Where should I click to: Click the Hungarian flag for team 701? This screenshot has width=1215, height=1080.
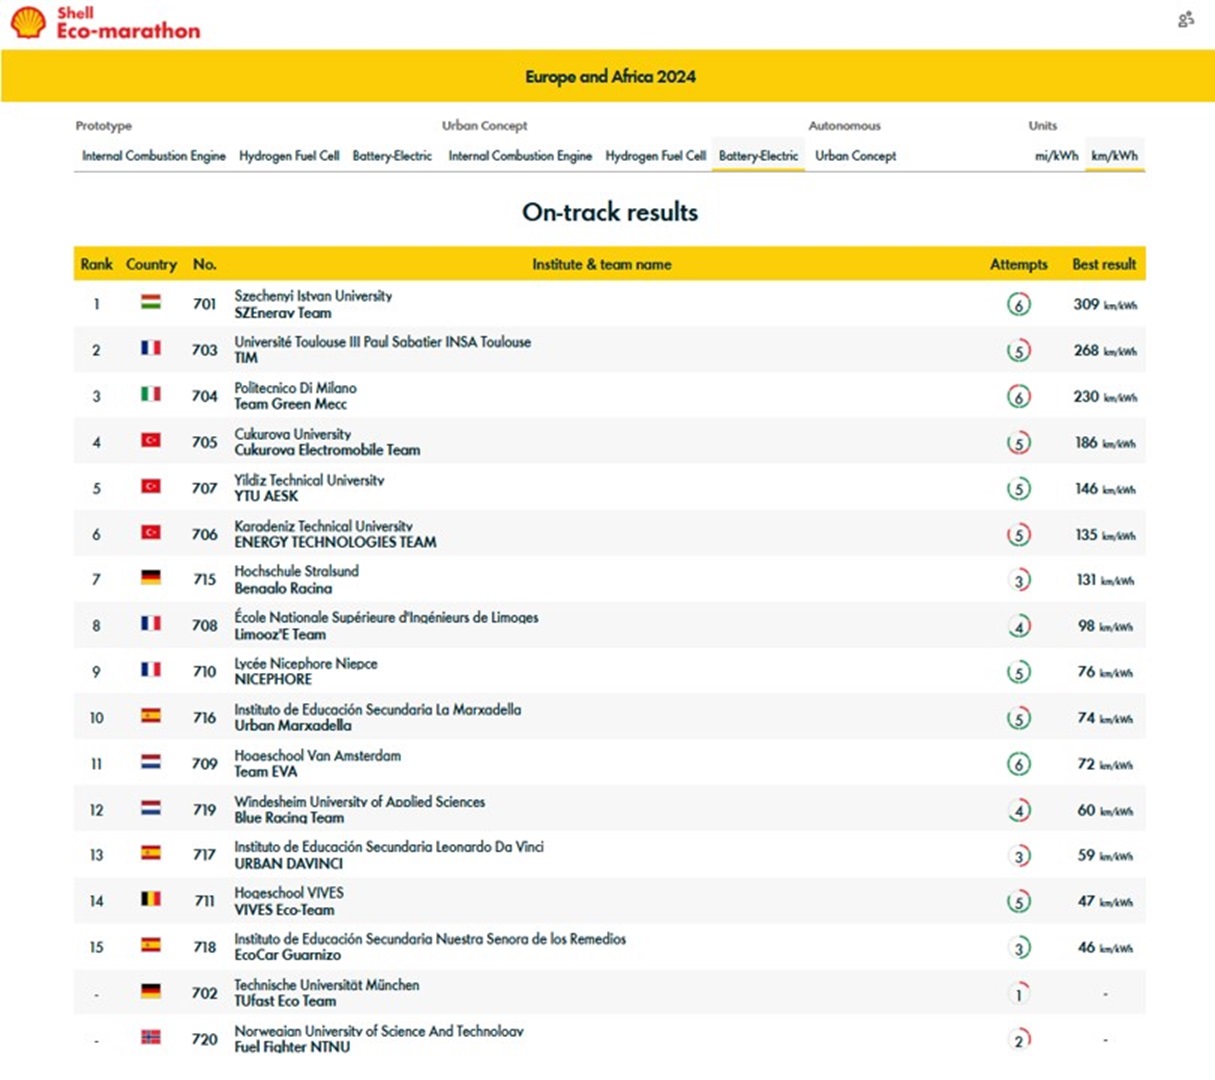(x=151, y=302)
